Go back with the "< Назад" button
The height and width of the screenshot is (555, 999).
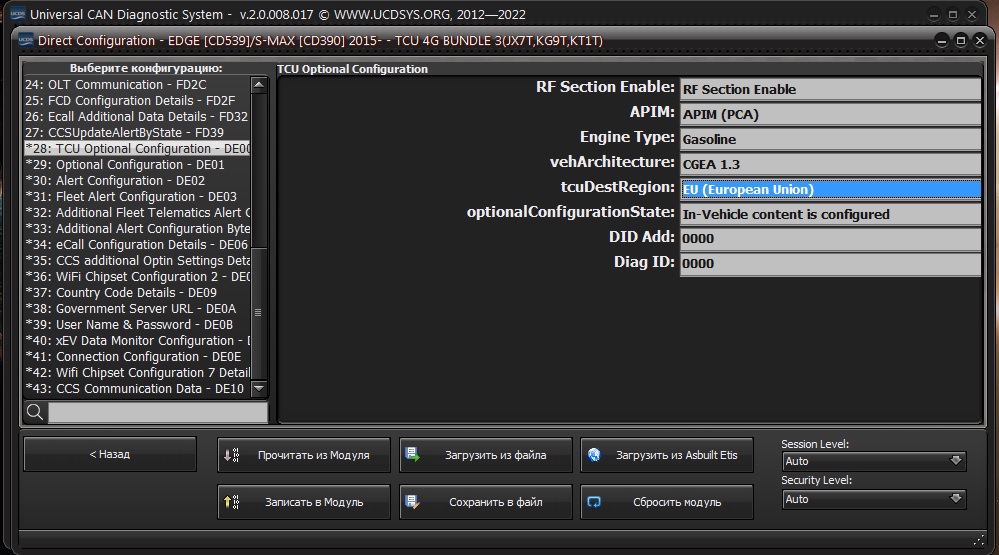110,455
